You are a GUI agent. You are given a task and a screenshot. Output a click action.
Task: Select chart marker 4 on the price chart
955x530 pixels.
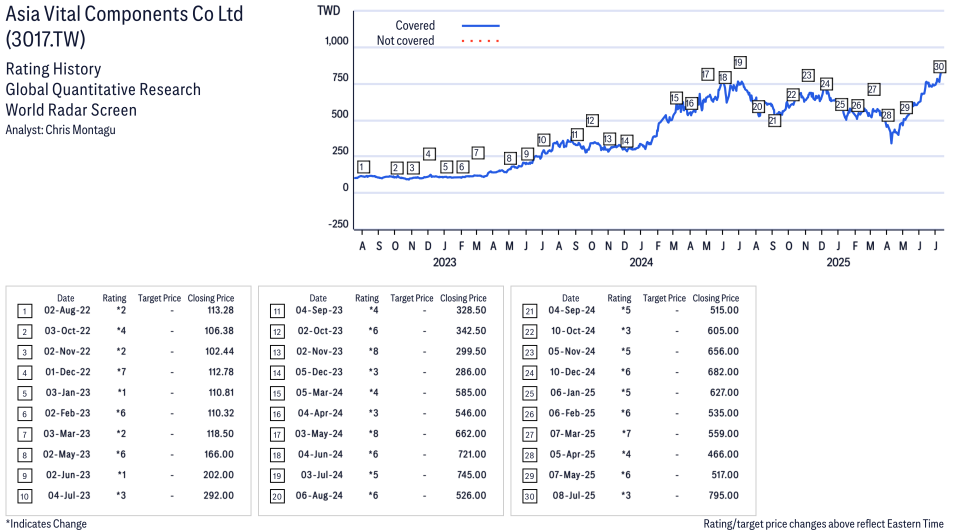[429, 154]
